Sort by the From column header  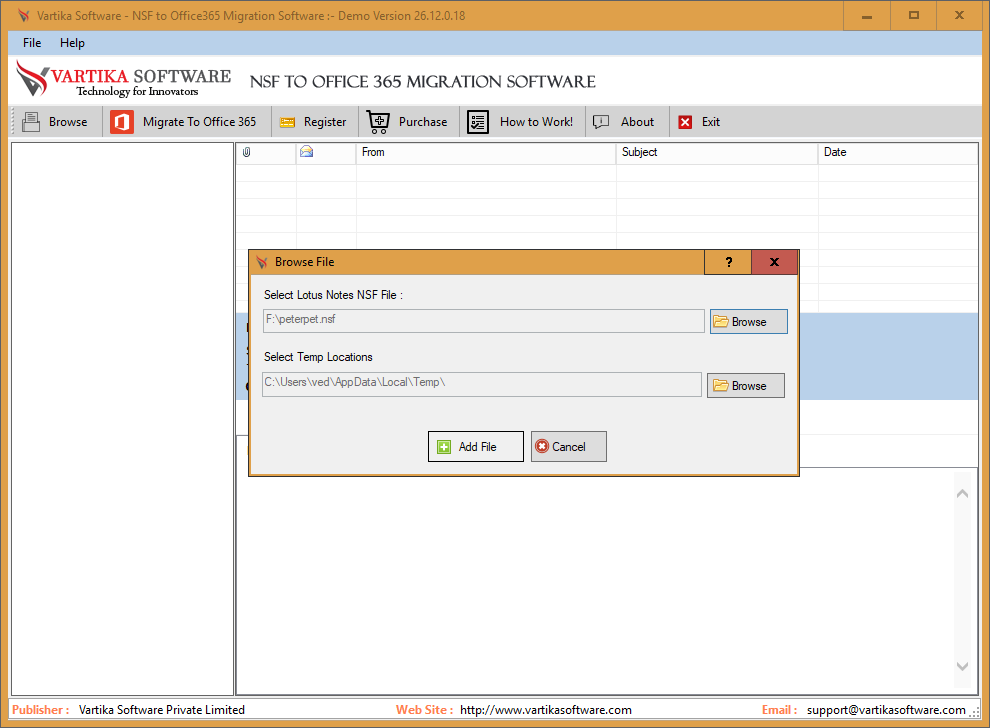pyautogui.click(x=486, y=152)
